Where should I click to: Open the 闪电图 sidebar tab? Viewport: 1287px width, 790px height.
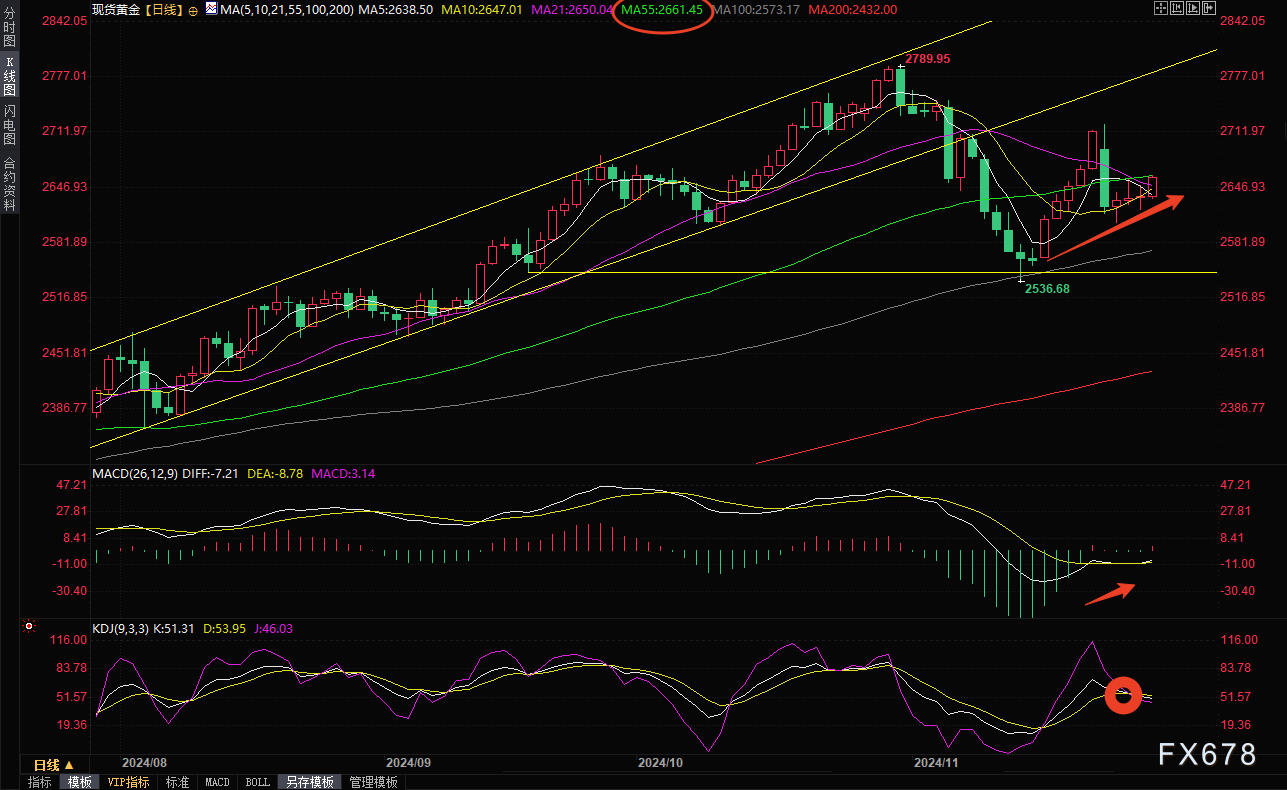(x=9, y=124)
